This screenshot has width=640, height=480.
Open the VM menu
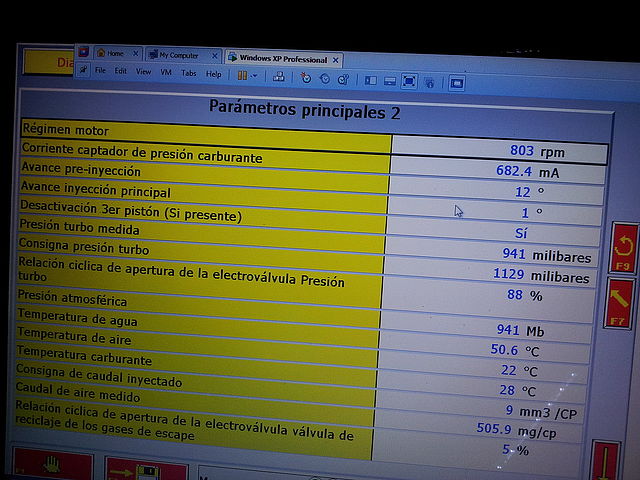pyautogui.click(x=166, y=73)
